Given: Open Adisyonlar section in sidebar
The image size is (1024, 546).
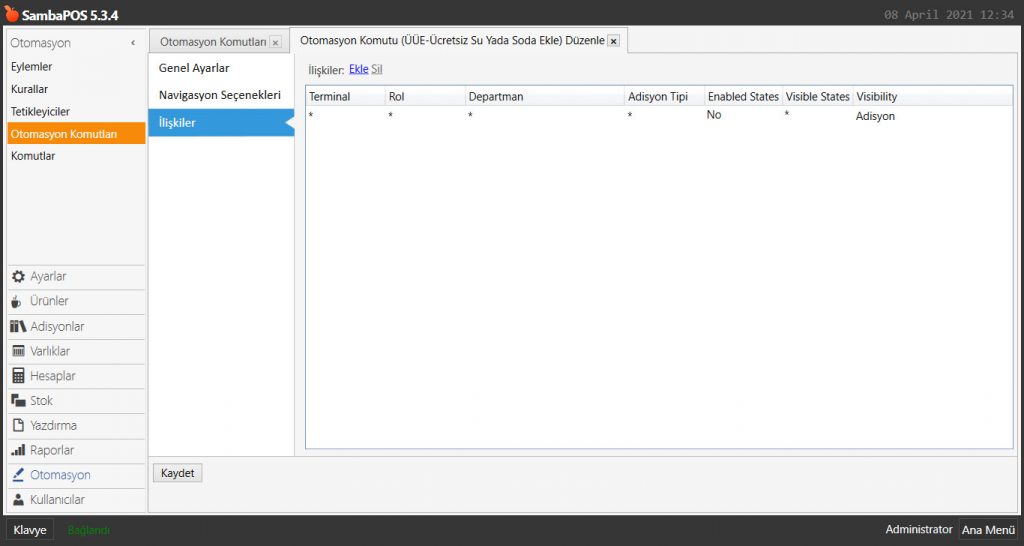Looking at the screenshot, I should [56, 327].
